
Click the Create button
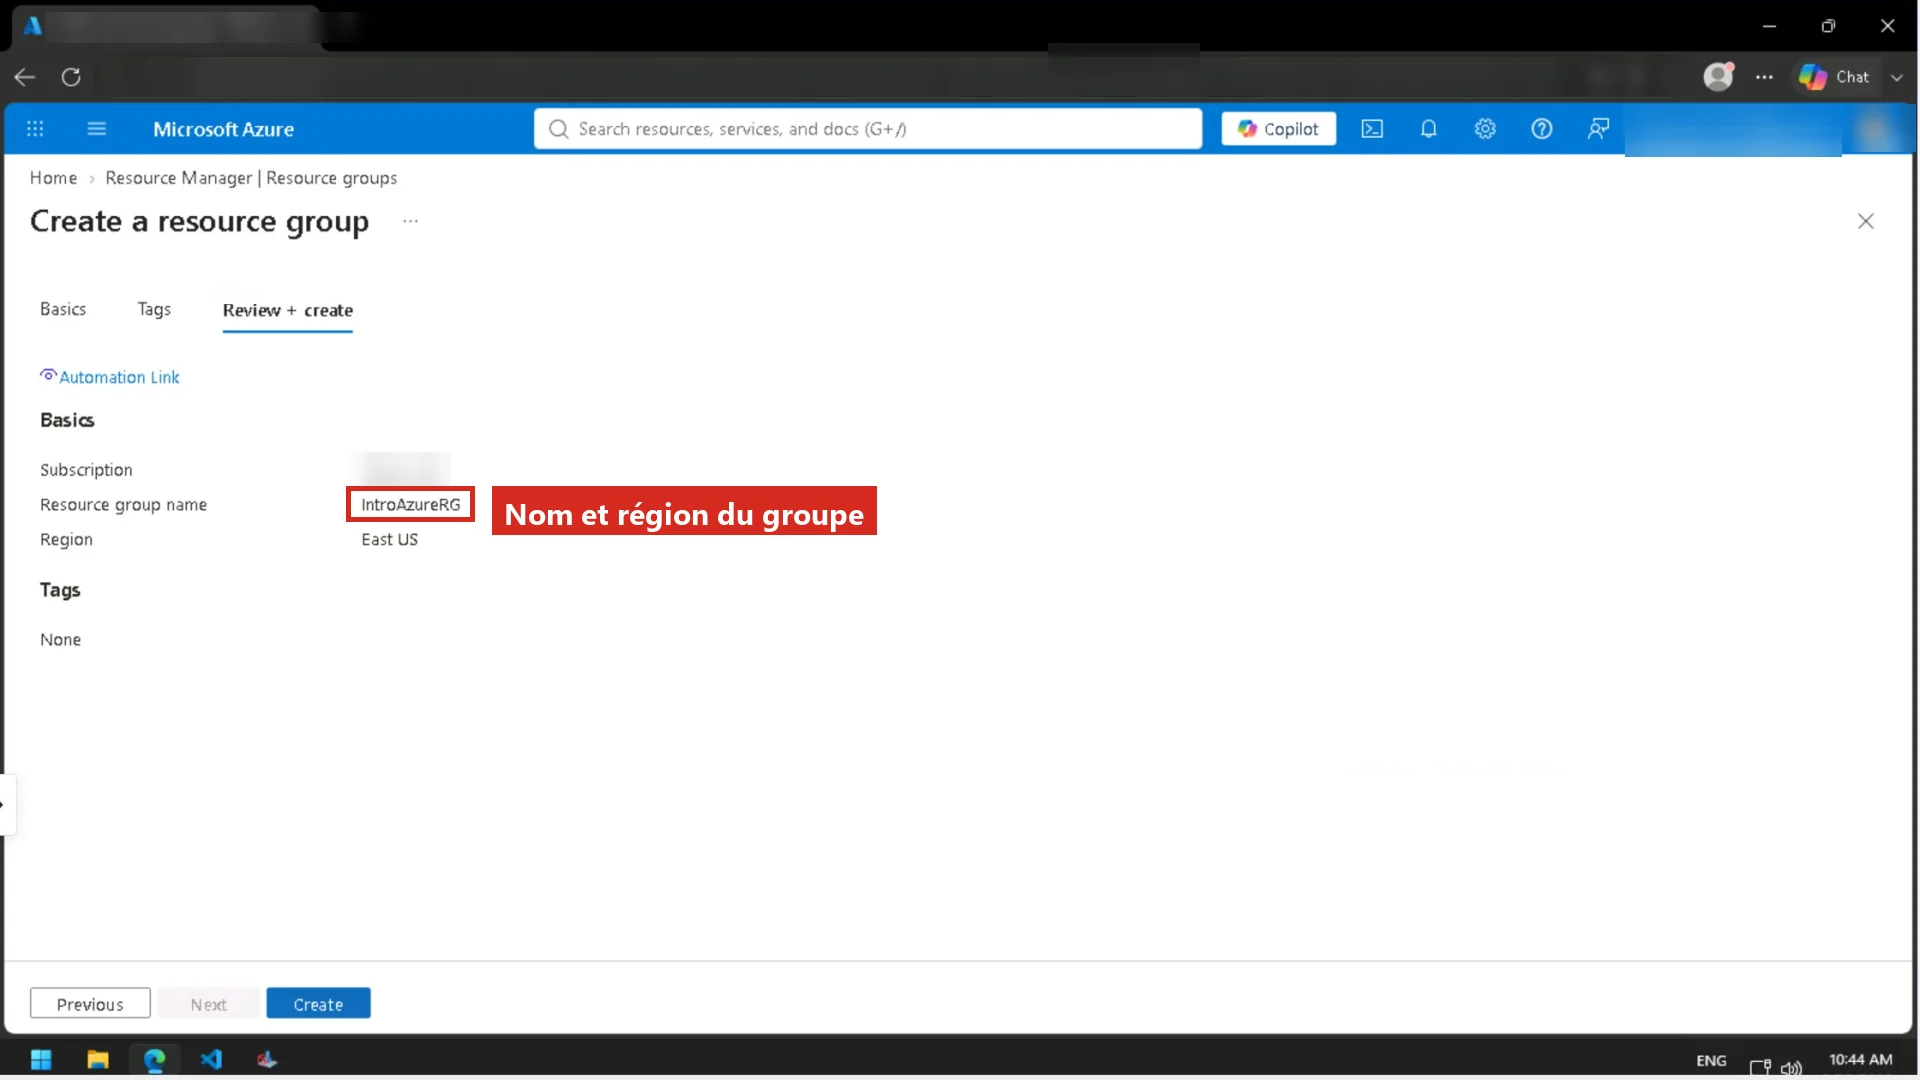pyautogui.click(x=318, y=1004)
